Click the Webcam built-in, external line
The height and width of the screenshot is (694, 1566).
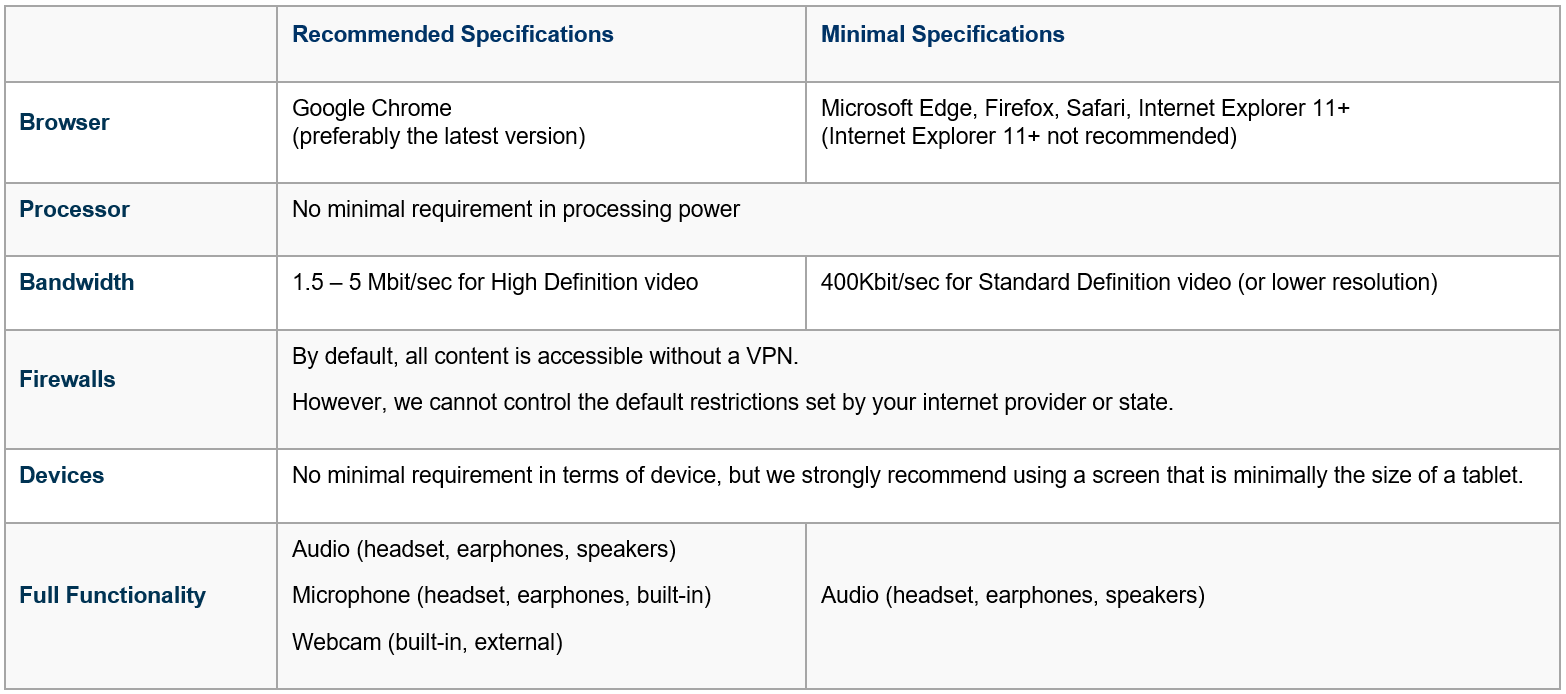coord(427,642)
